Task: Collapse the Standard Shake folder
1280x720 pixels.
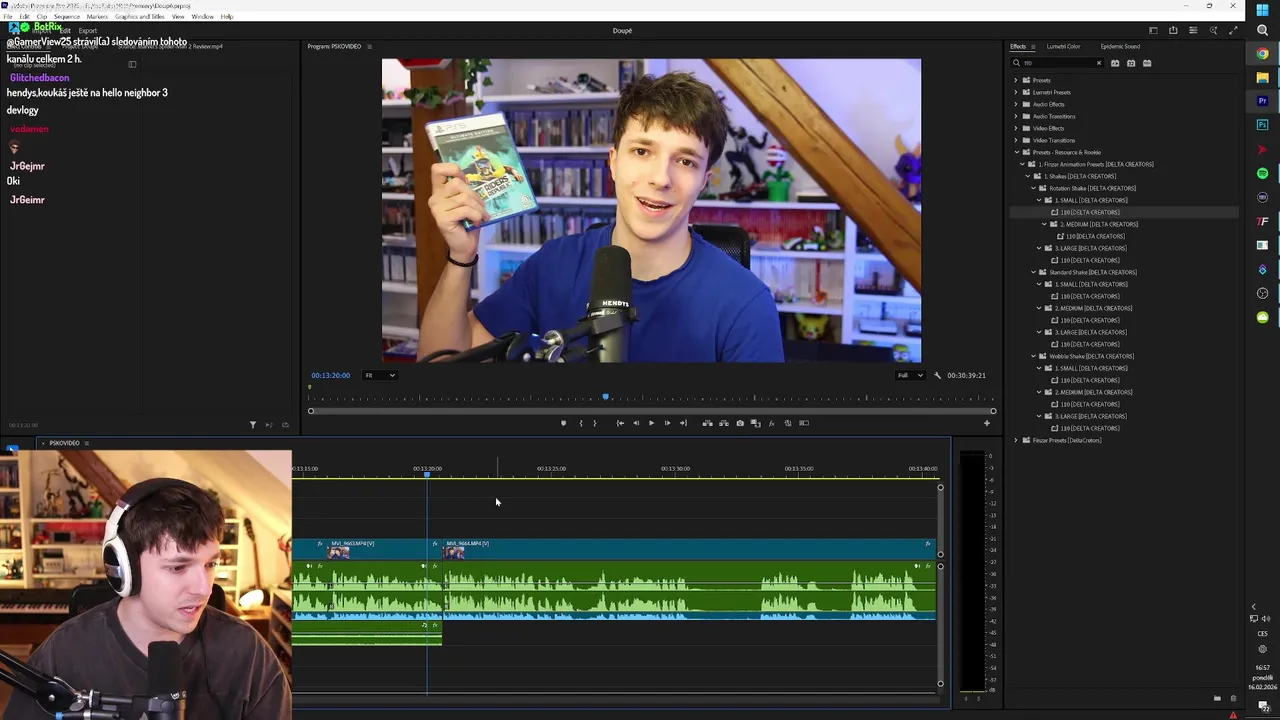Action: tap(1034, 272)
